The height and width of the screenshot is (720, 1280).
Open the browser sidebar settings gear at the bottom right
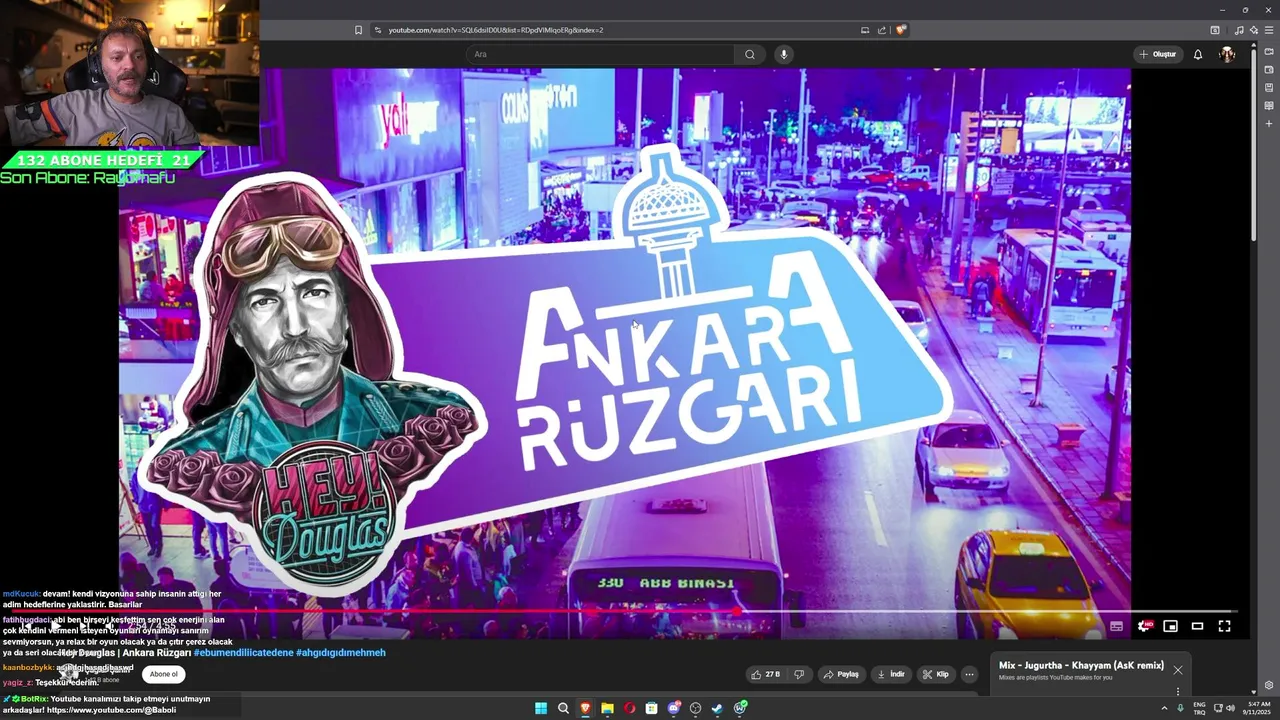click(1269, 685)
